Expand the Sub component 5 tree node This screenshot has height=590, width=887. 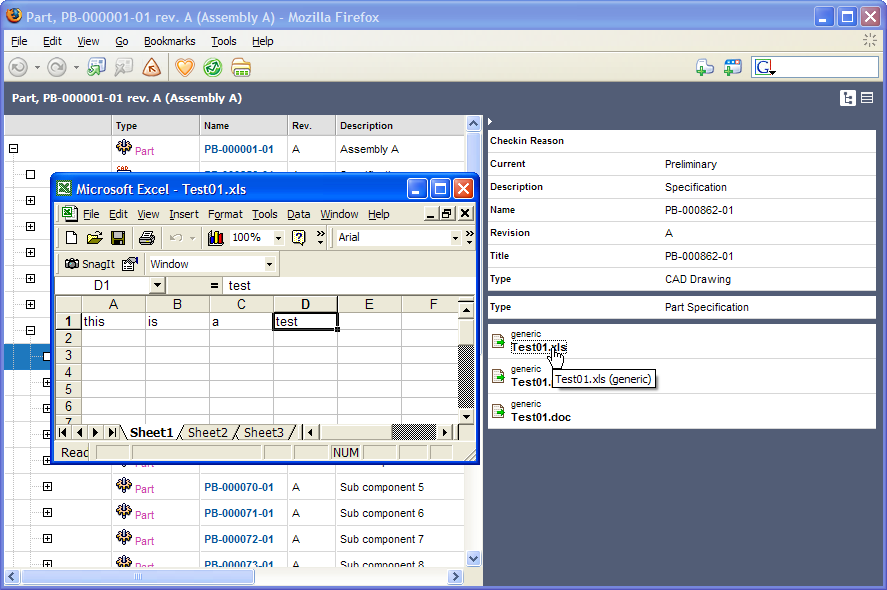click(47, 487)
